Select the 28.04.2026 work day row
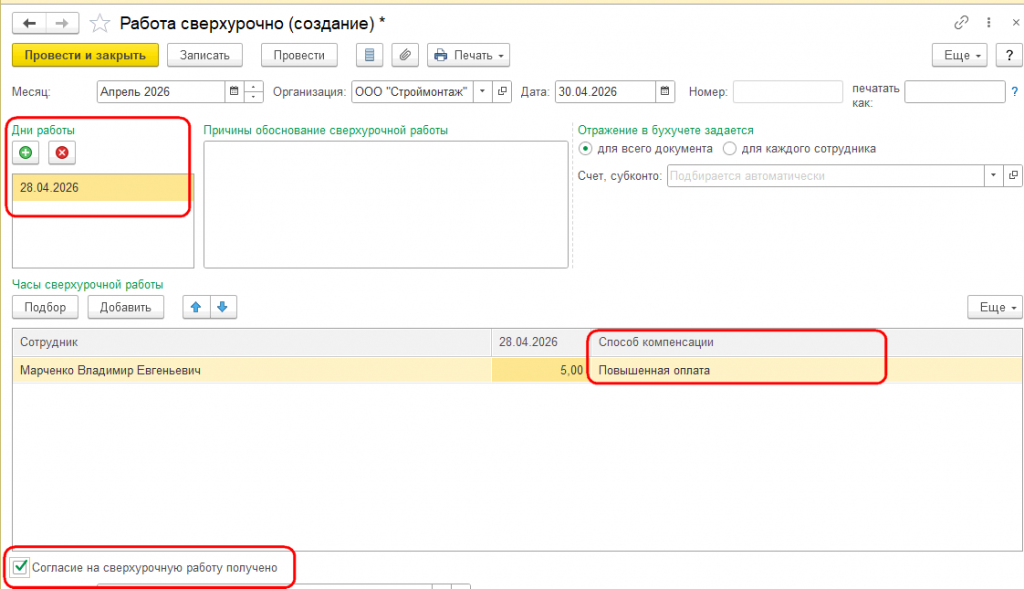Screen dimensions: 1024x589 pos(103,187)
